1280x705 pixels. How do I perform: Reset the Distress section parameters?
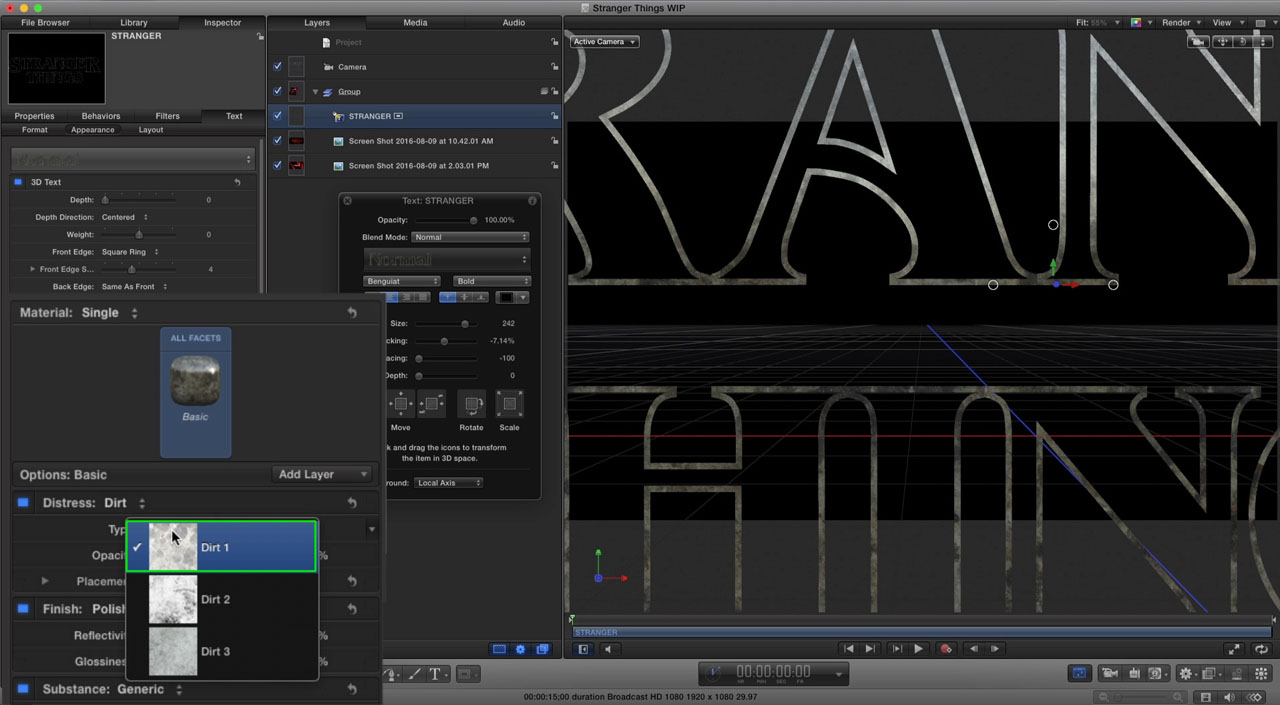(x=352, y=503)
